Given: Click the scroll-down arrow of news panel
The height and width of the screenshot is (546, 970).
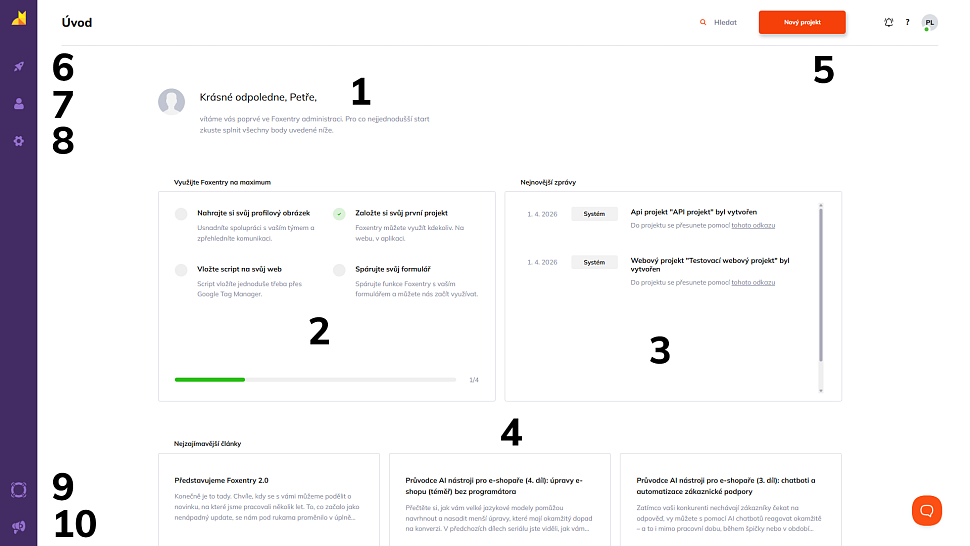Looking at the screenshot, I should [821, 391].
